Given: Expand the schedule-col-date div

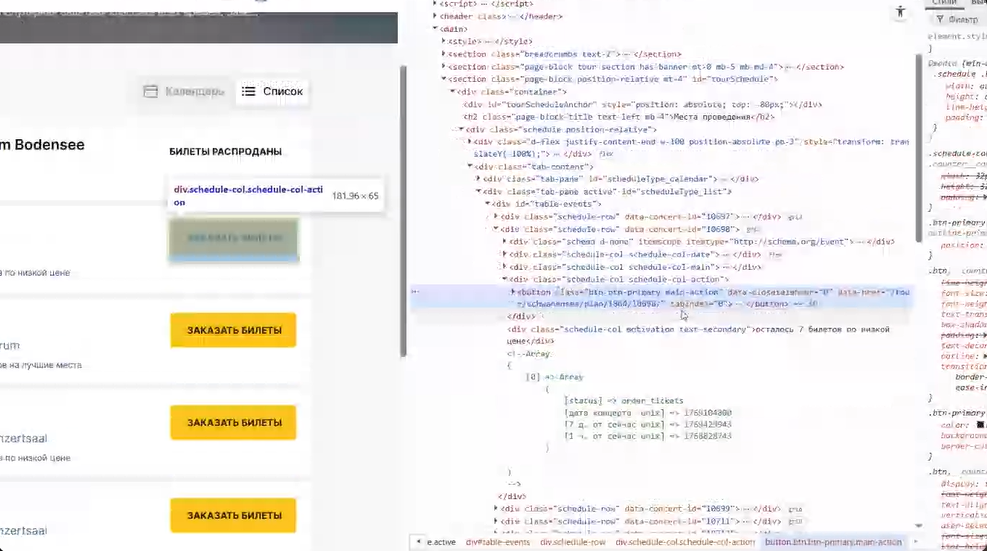Looking at the screenshot, I should click(505, 254).
